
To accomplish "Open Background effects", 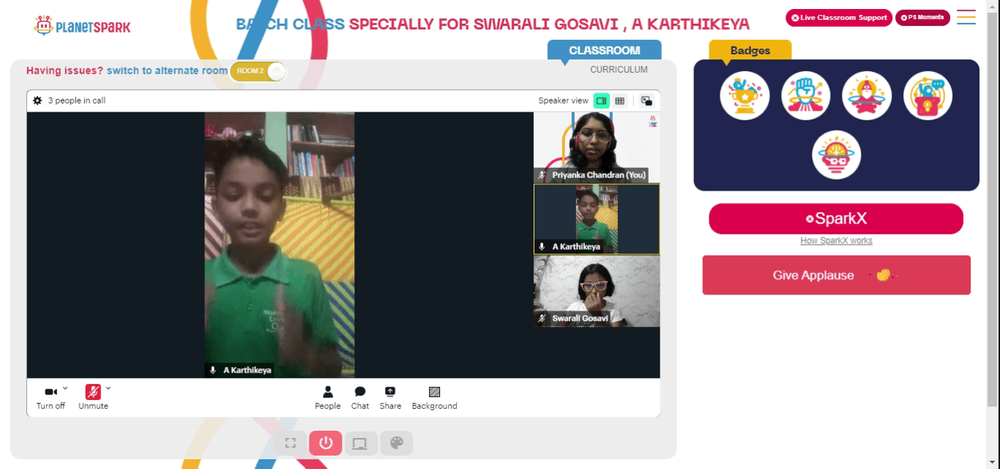I will 434,398.
